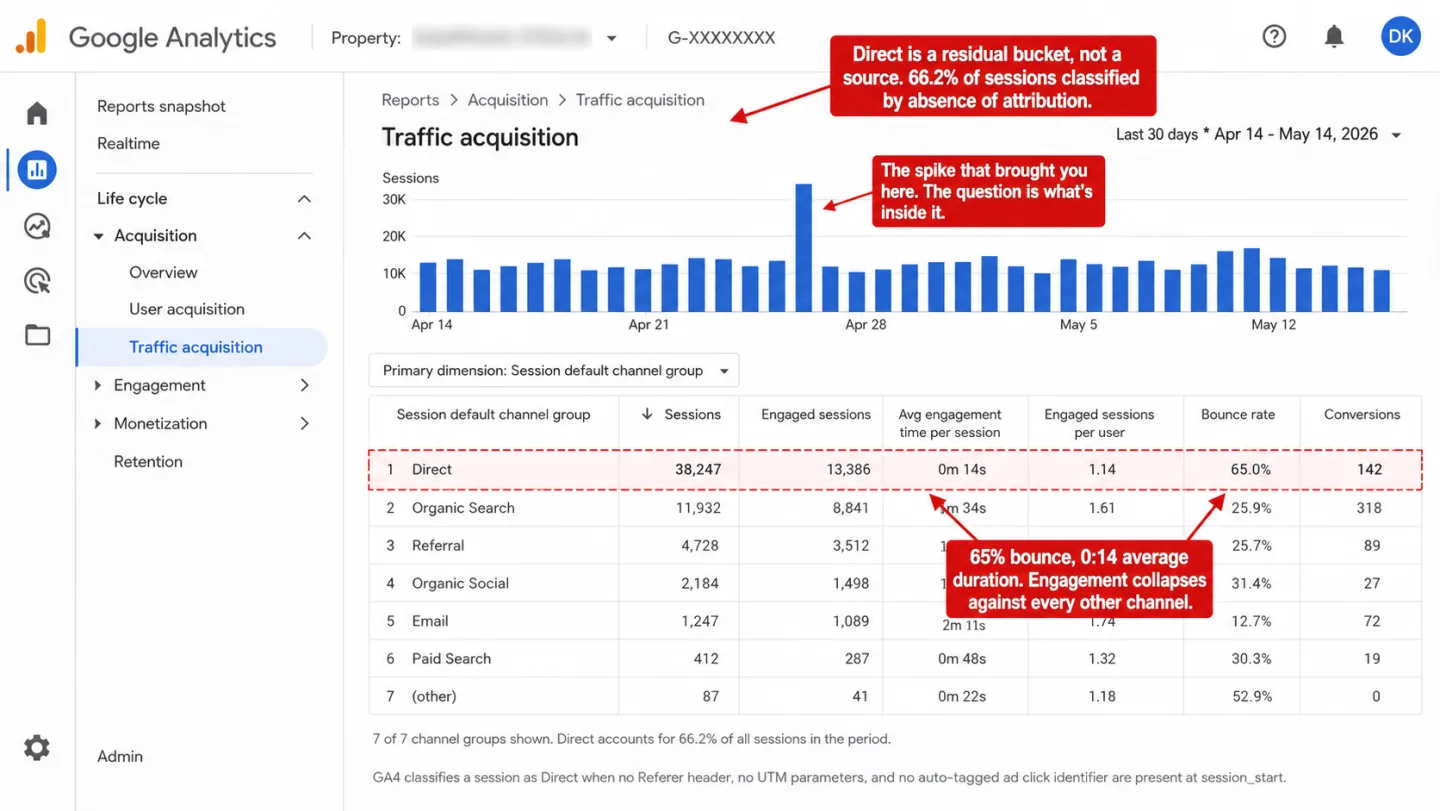This screenshot has height=811, width=1440.
Task: Expand the Engagement section chevron
Action: tap(304, 385)
